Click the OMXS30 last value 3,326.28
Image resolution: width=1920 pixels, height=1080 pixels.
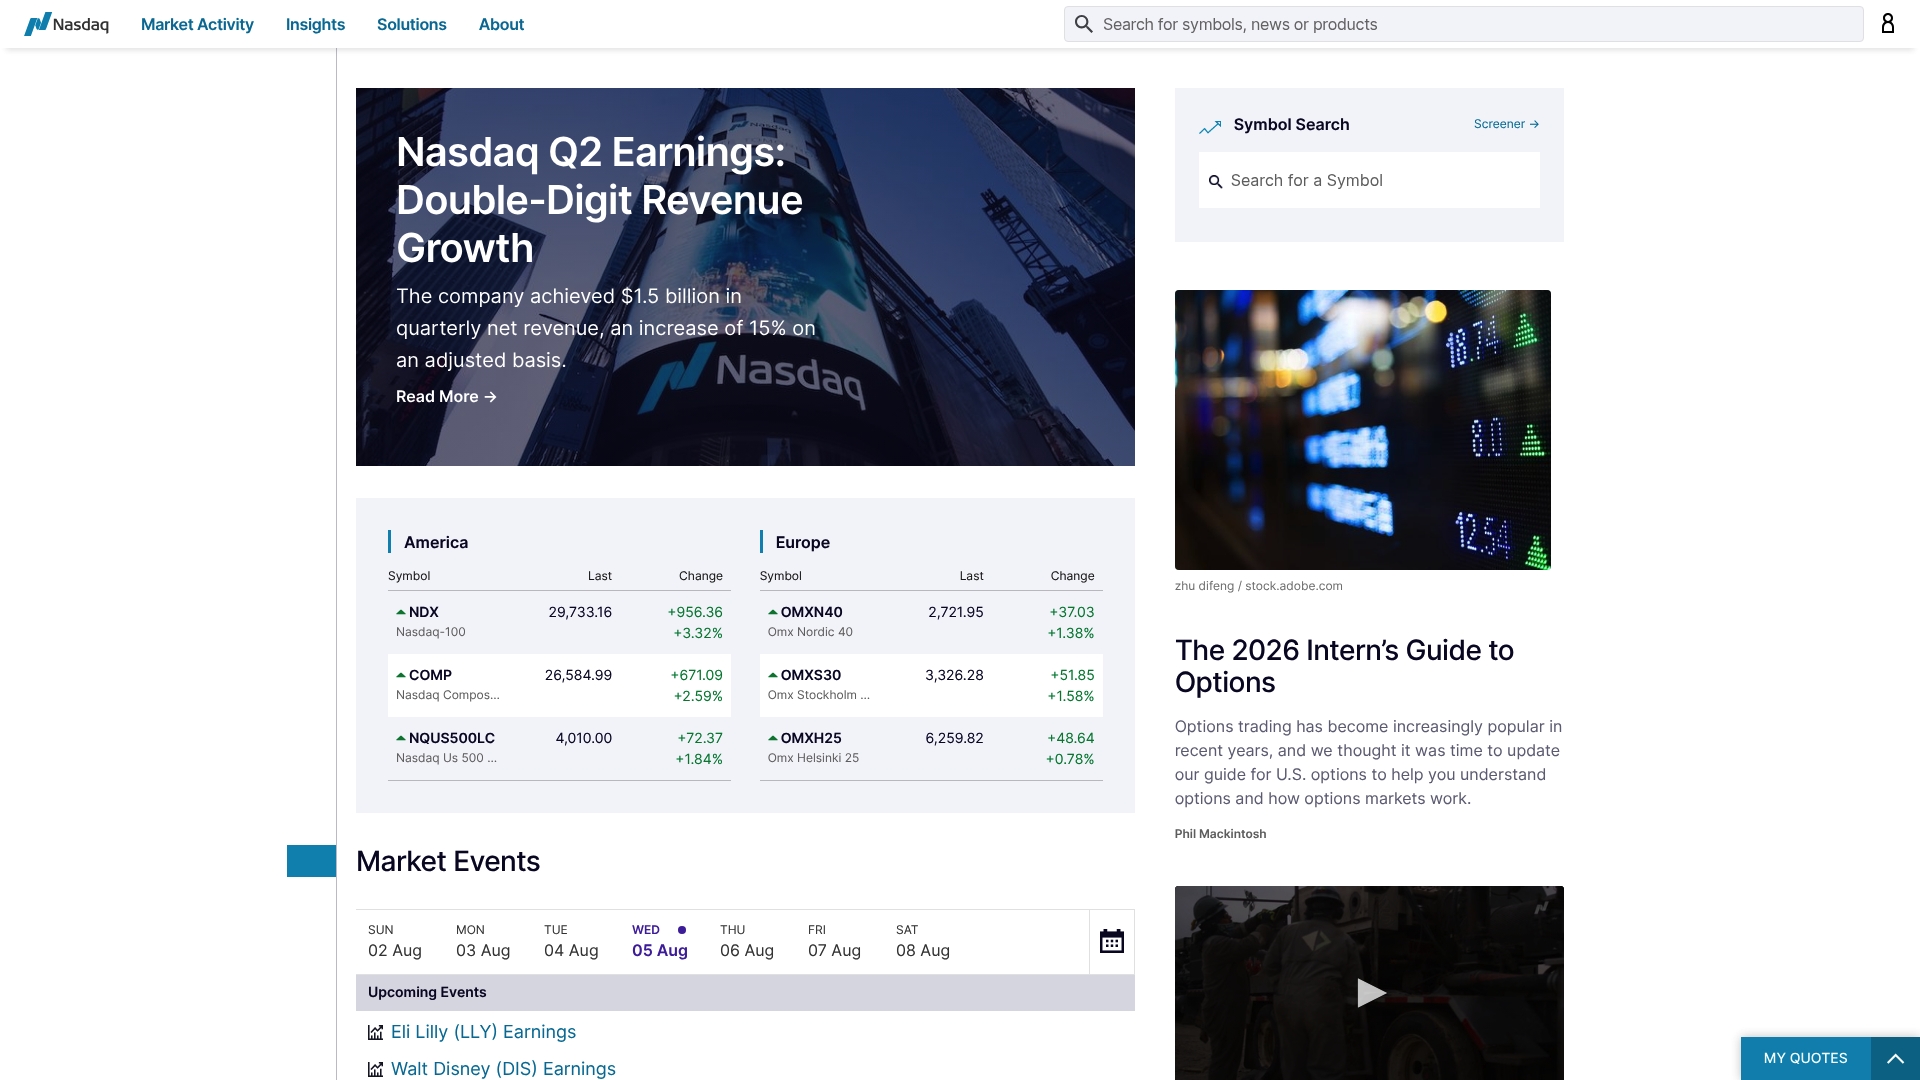[x=954, y=675]
